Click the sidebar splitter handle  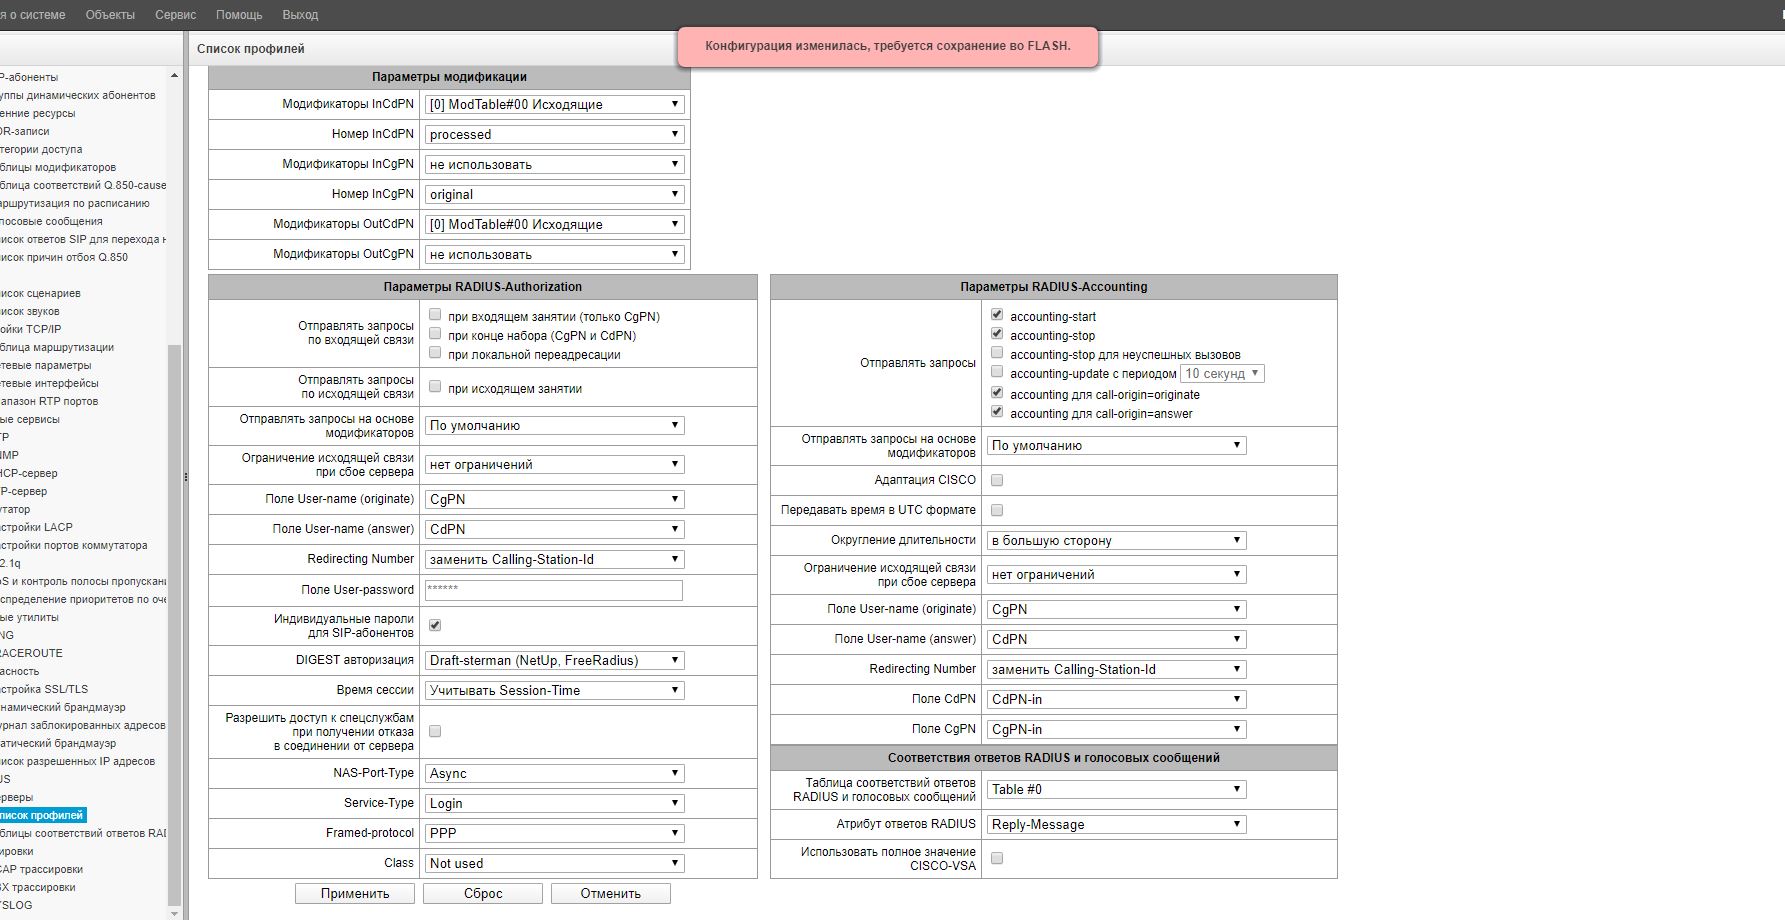point(185,477)
